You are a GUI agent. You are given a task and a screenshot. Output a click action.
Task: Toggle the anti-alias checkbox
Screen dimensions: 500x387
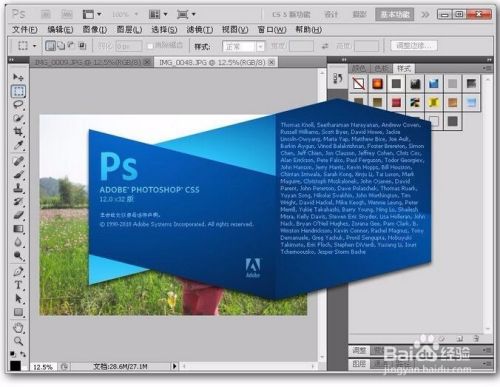click(150, 46)
